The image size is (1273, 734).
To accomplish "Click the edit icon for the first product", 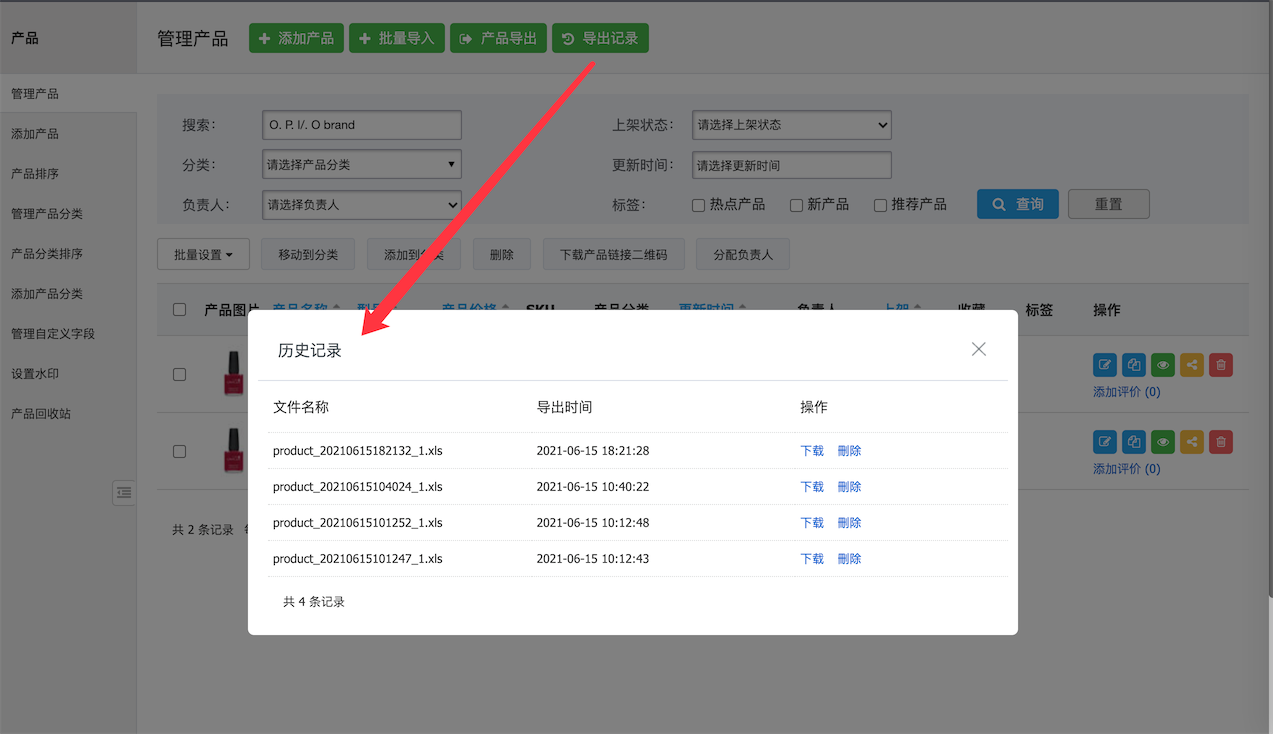I will click(x=1104, y=365).
